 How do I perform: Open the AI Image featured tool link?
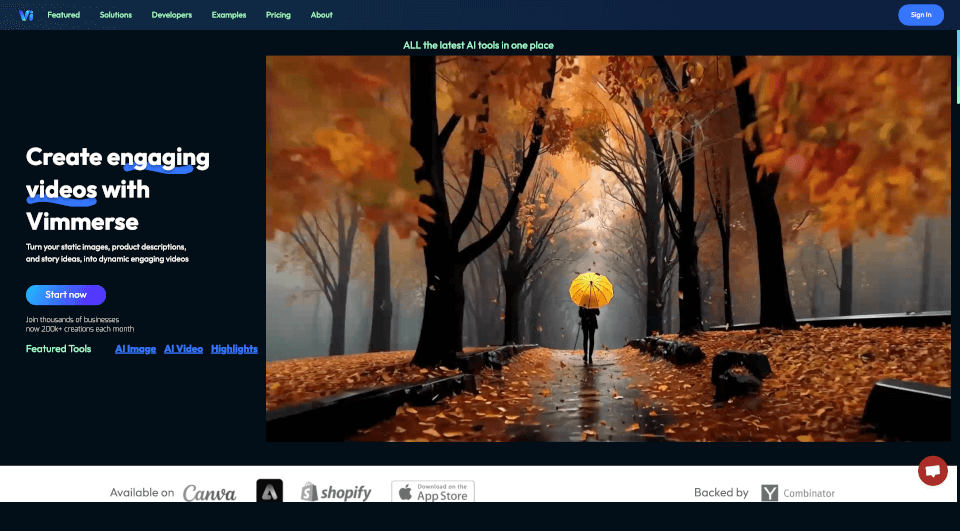pyautogui.click(x=135, y=349)
